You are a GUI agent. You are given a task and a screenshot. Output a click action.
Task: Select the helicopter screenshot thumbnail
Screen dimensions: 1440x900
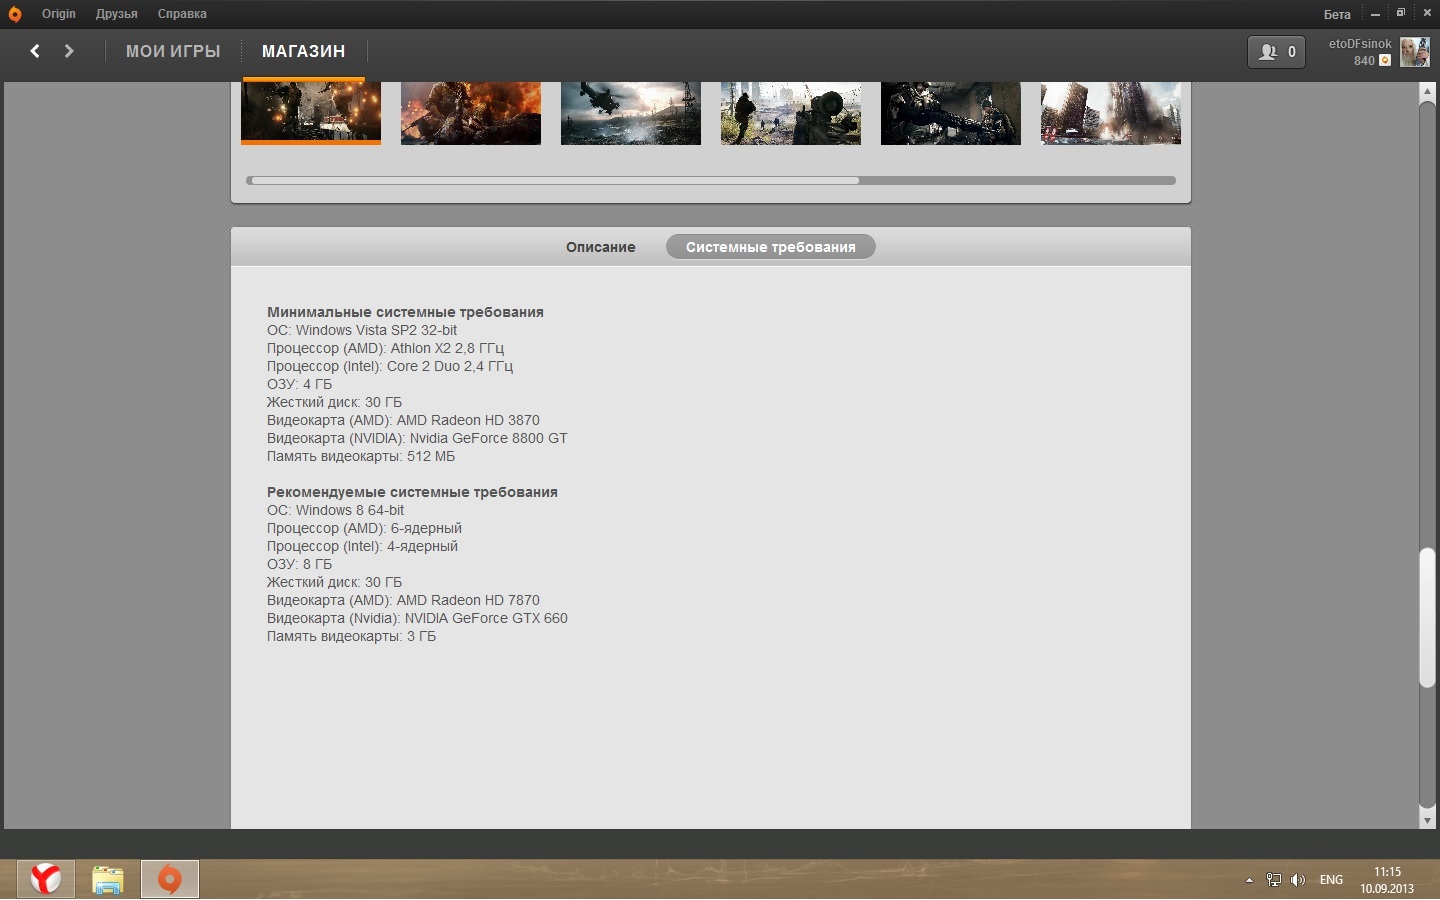point(630,113)
